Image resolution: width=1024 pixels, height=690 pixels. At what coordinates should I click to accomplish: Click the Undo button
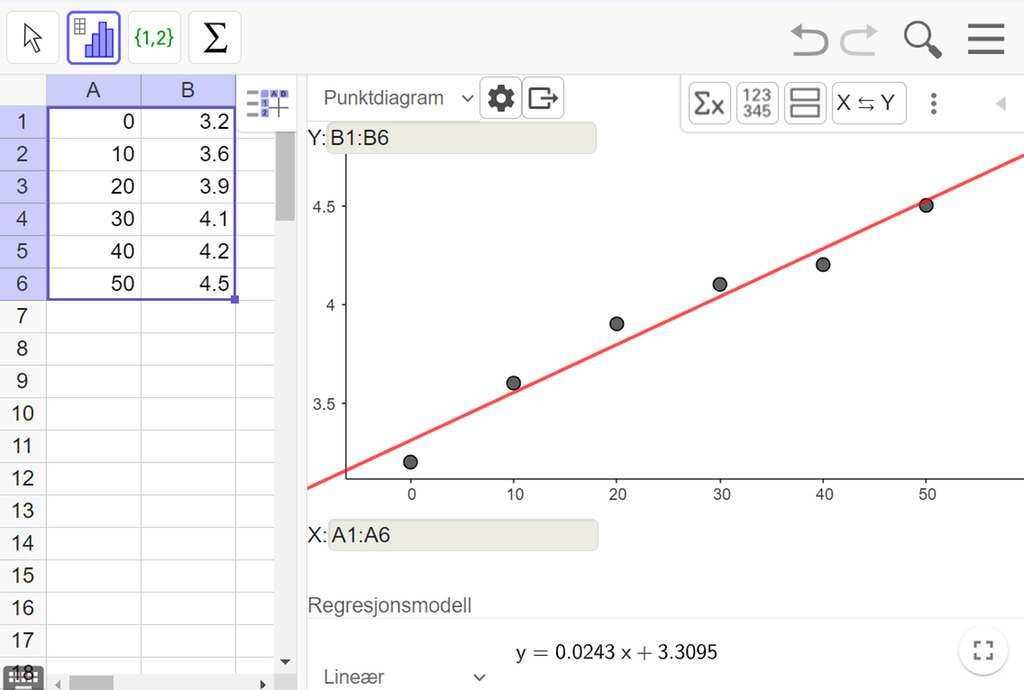[810, 39]
